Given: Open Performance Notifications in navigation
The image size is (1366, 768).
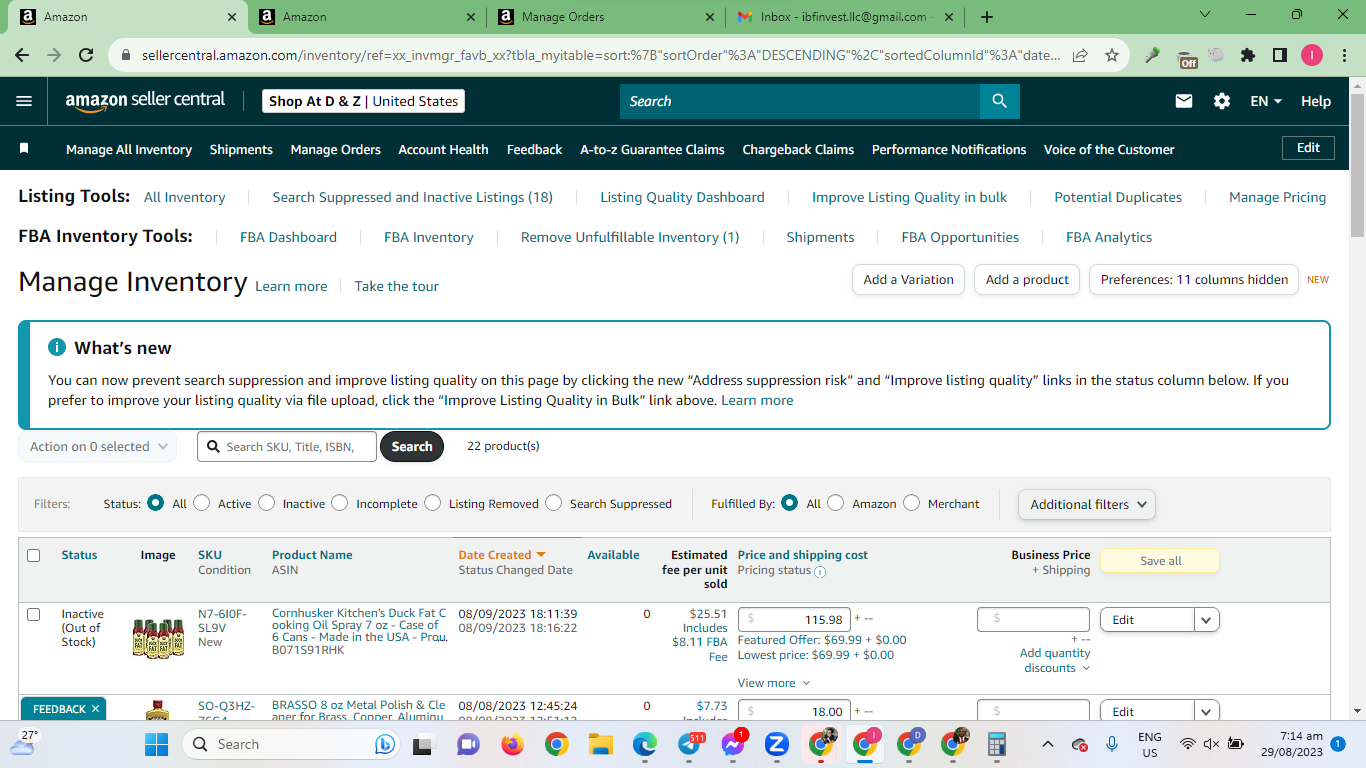Looking at the screenshot, I should pyautogui.click(x=949, y=149).
